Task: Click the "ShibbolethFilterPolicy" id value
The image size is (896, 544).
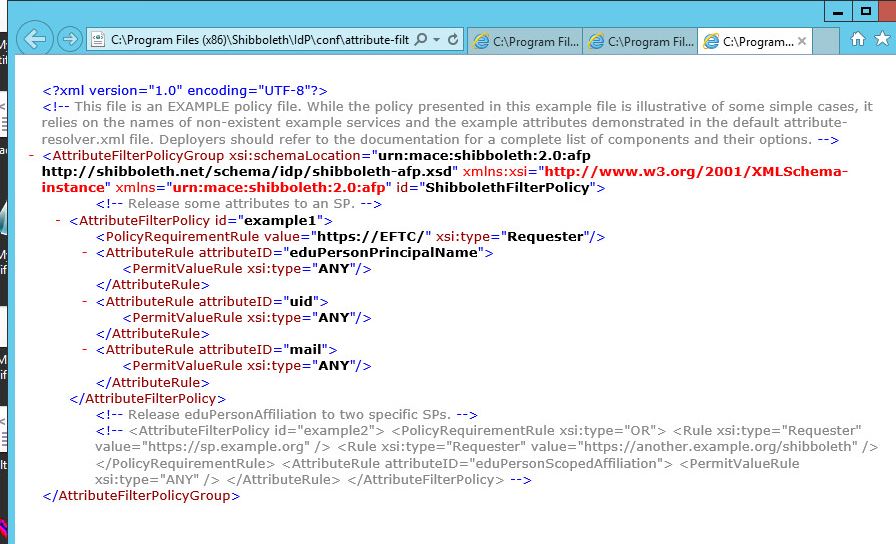Action: pos(507,187)
